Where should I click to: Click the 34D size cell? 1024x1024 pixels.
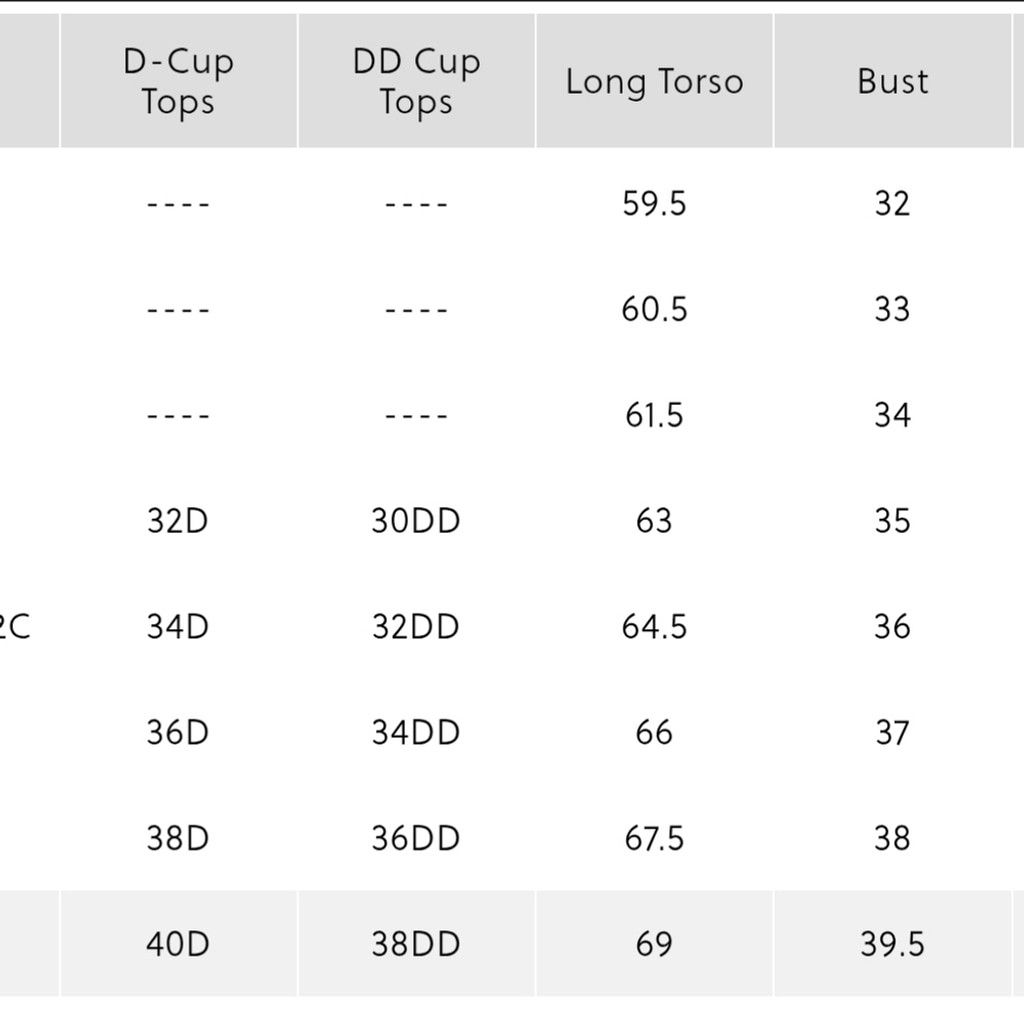pos(178,627)
